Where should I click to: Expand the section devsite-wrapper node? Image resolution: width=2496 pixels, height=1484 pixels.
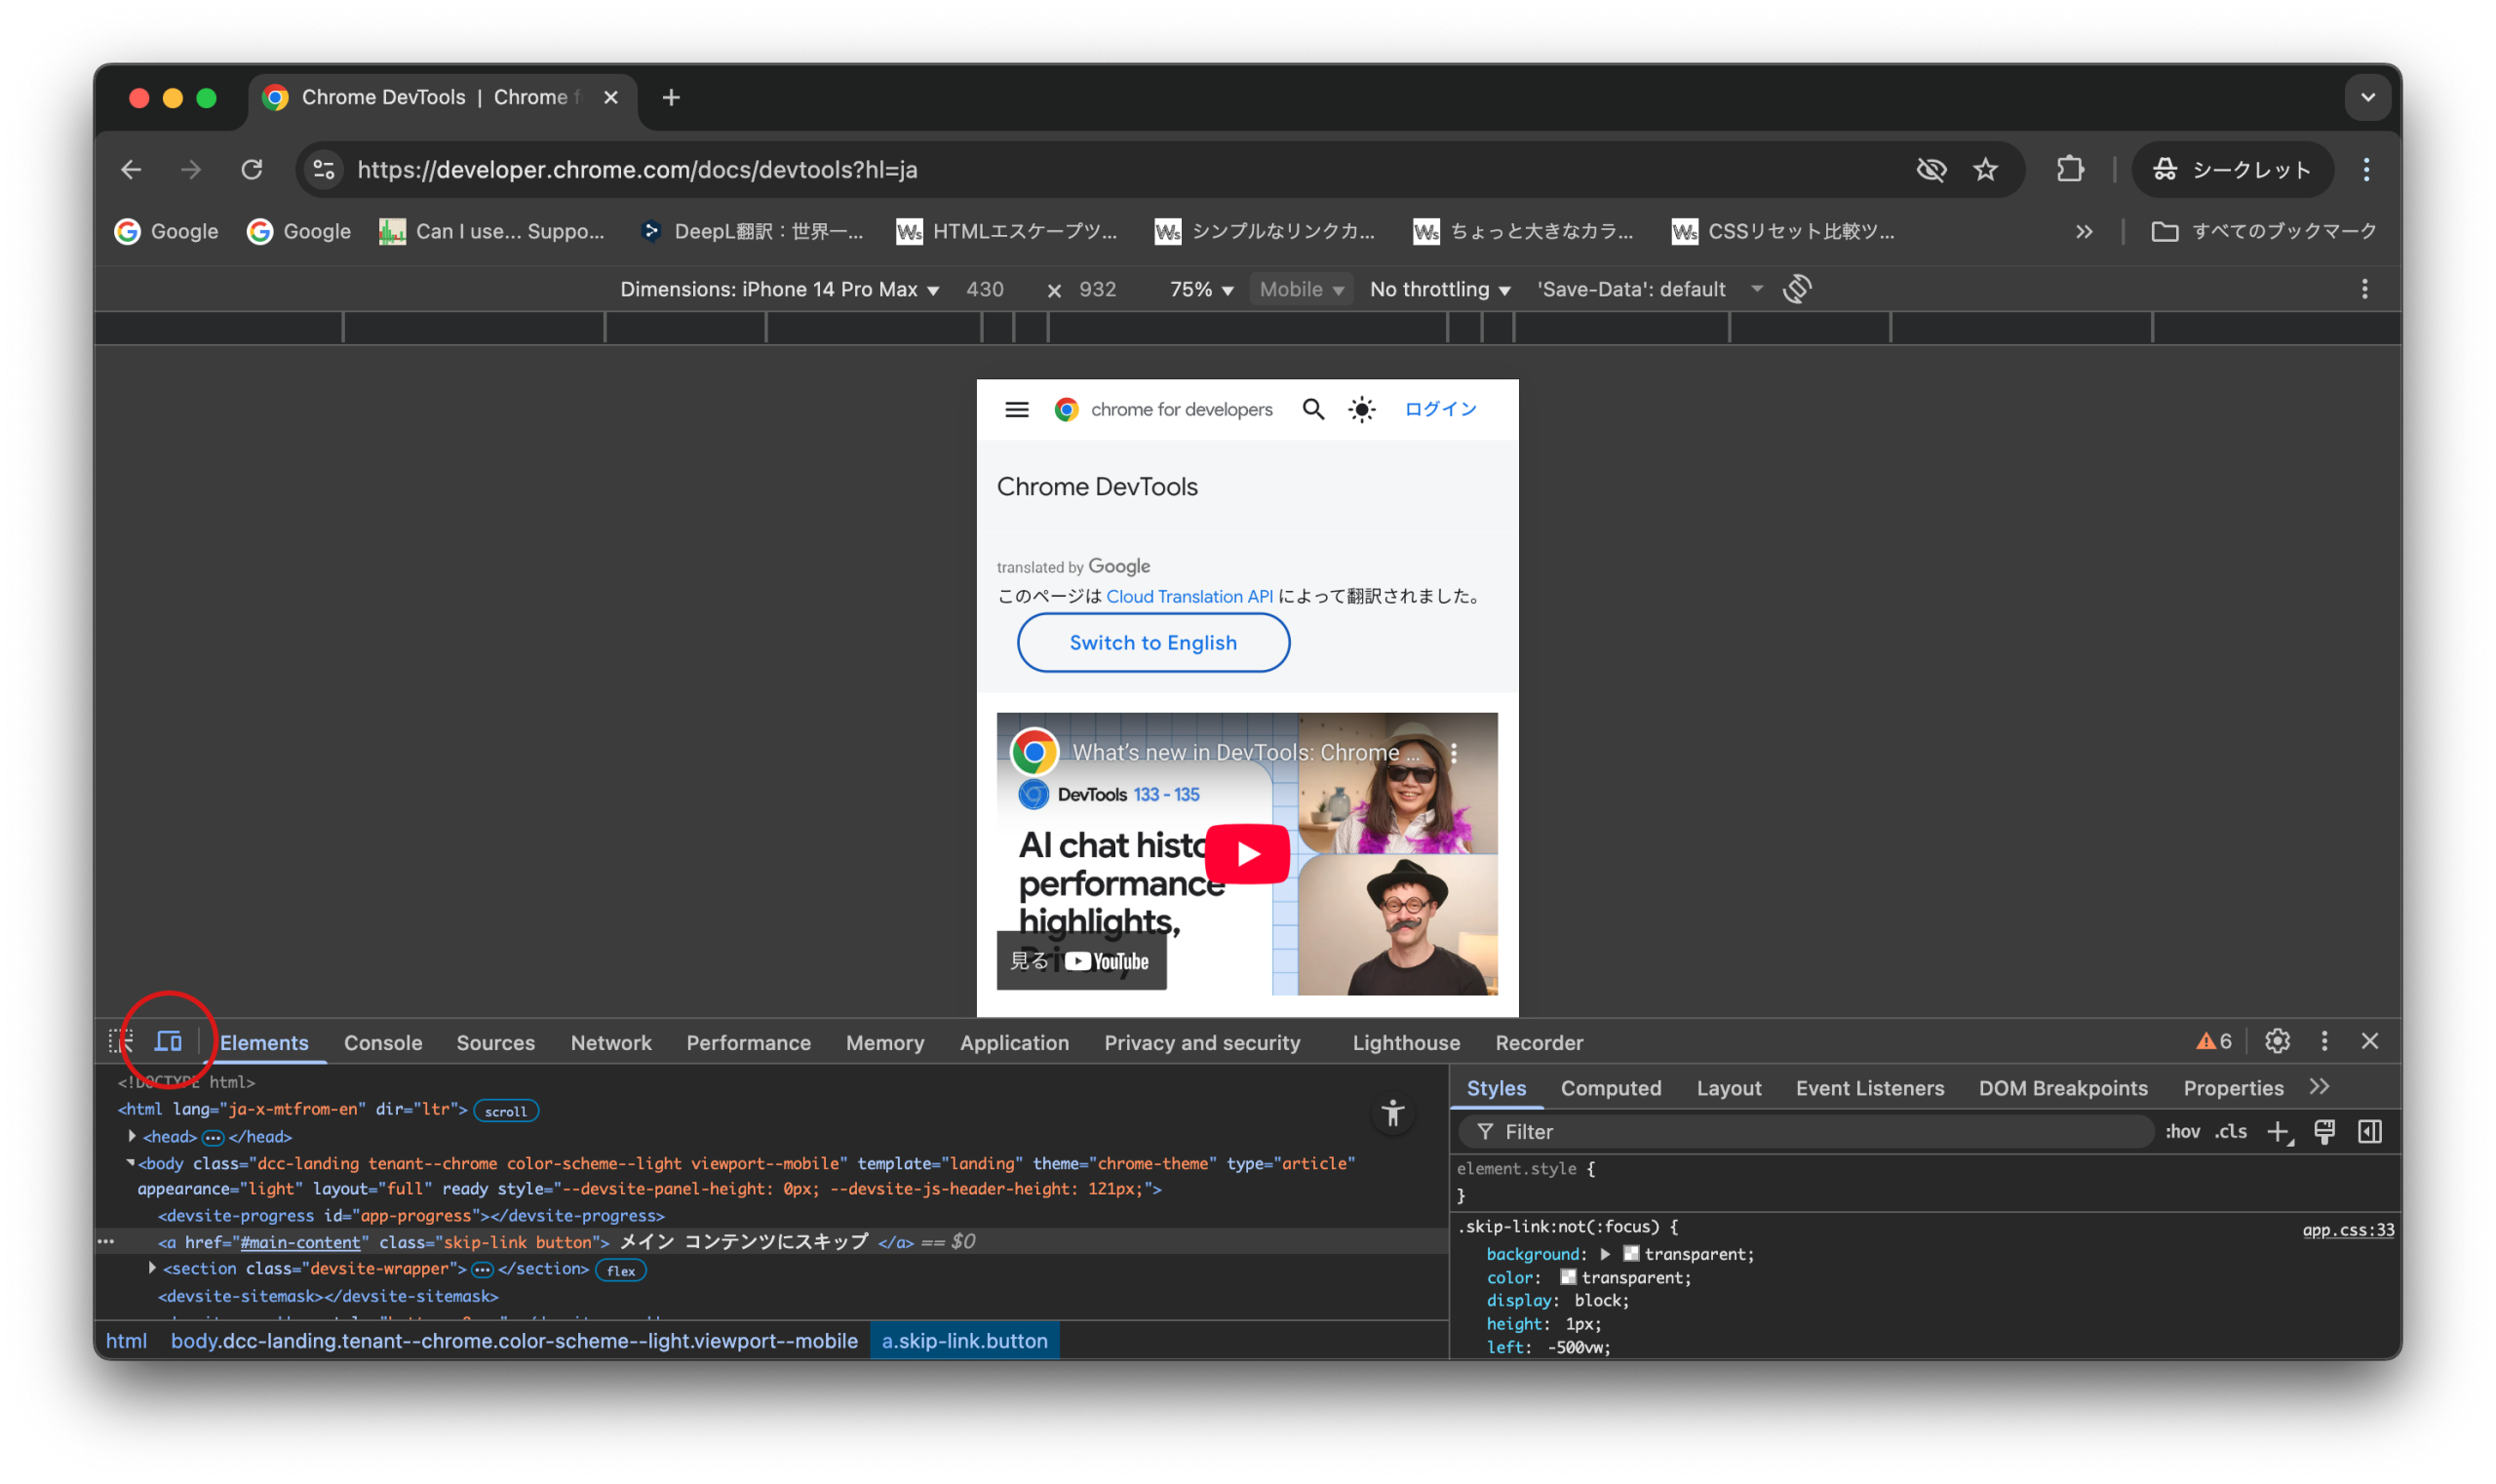click(x=152, y=1268)
